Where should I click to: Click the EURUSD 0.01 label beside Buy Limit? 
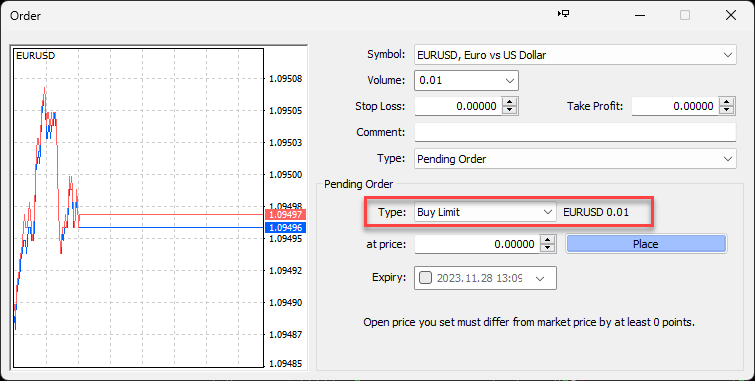(596, 212)
